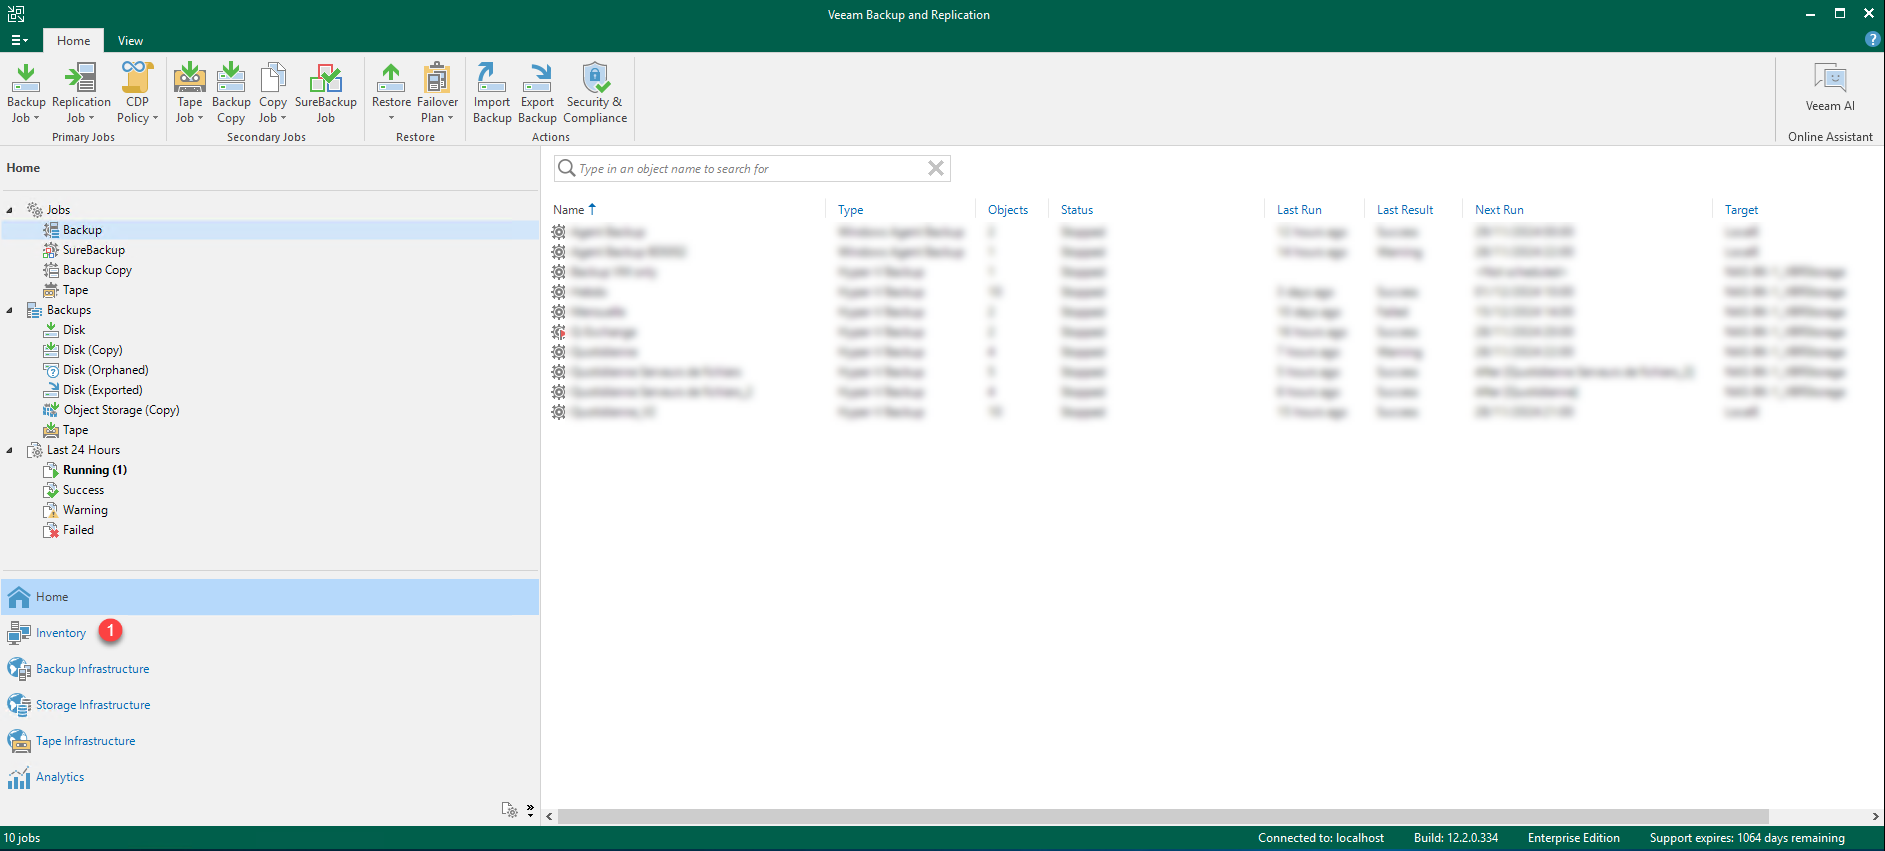Create a Backup Copy job
The height and width of the screenshot is (851, 1885).
231,93
